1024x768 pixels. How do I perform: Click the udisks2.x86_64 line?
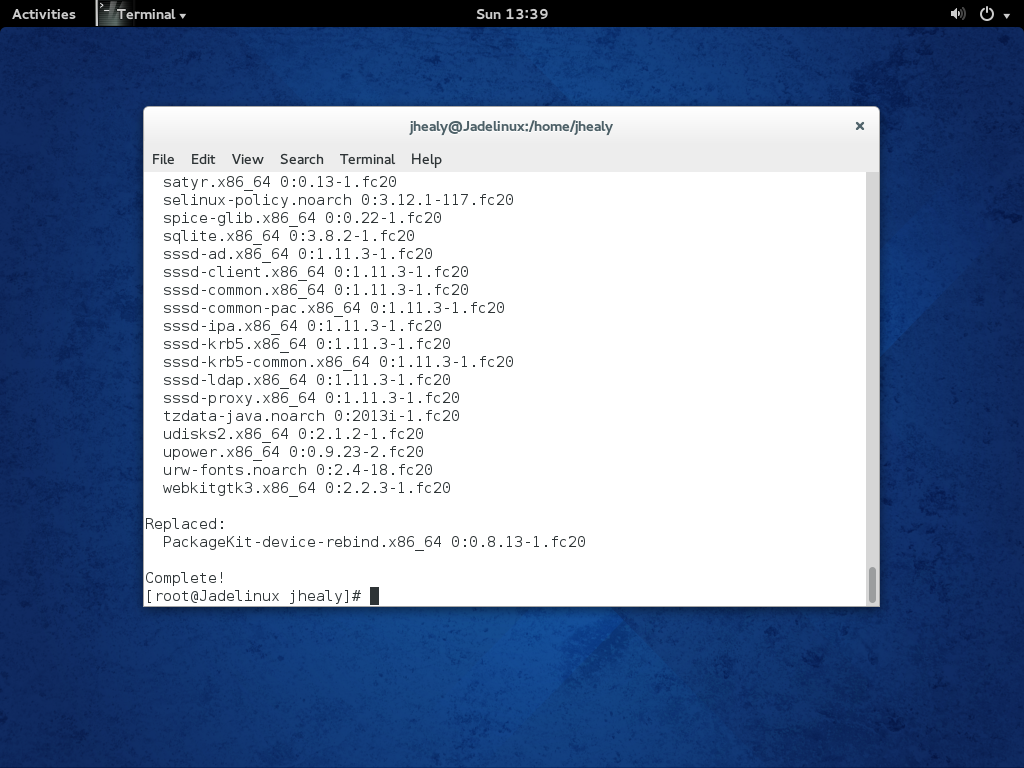pyautogui.click(x=293, y=434)
